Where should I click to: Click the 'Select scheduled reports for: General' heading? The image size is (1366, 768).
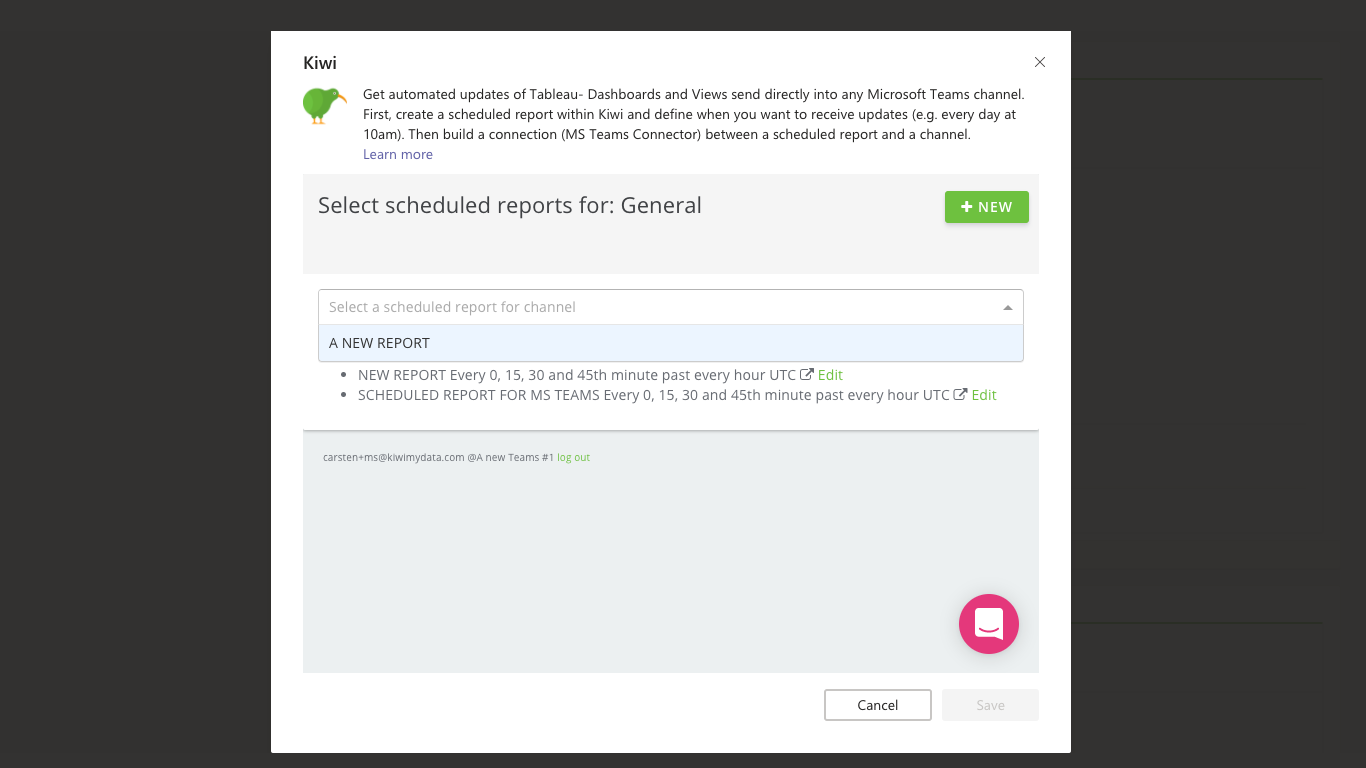510,206
